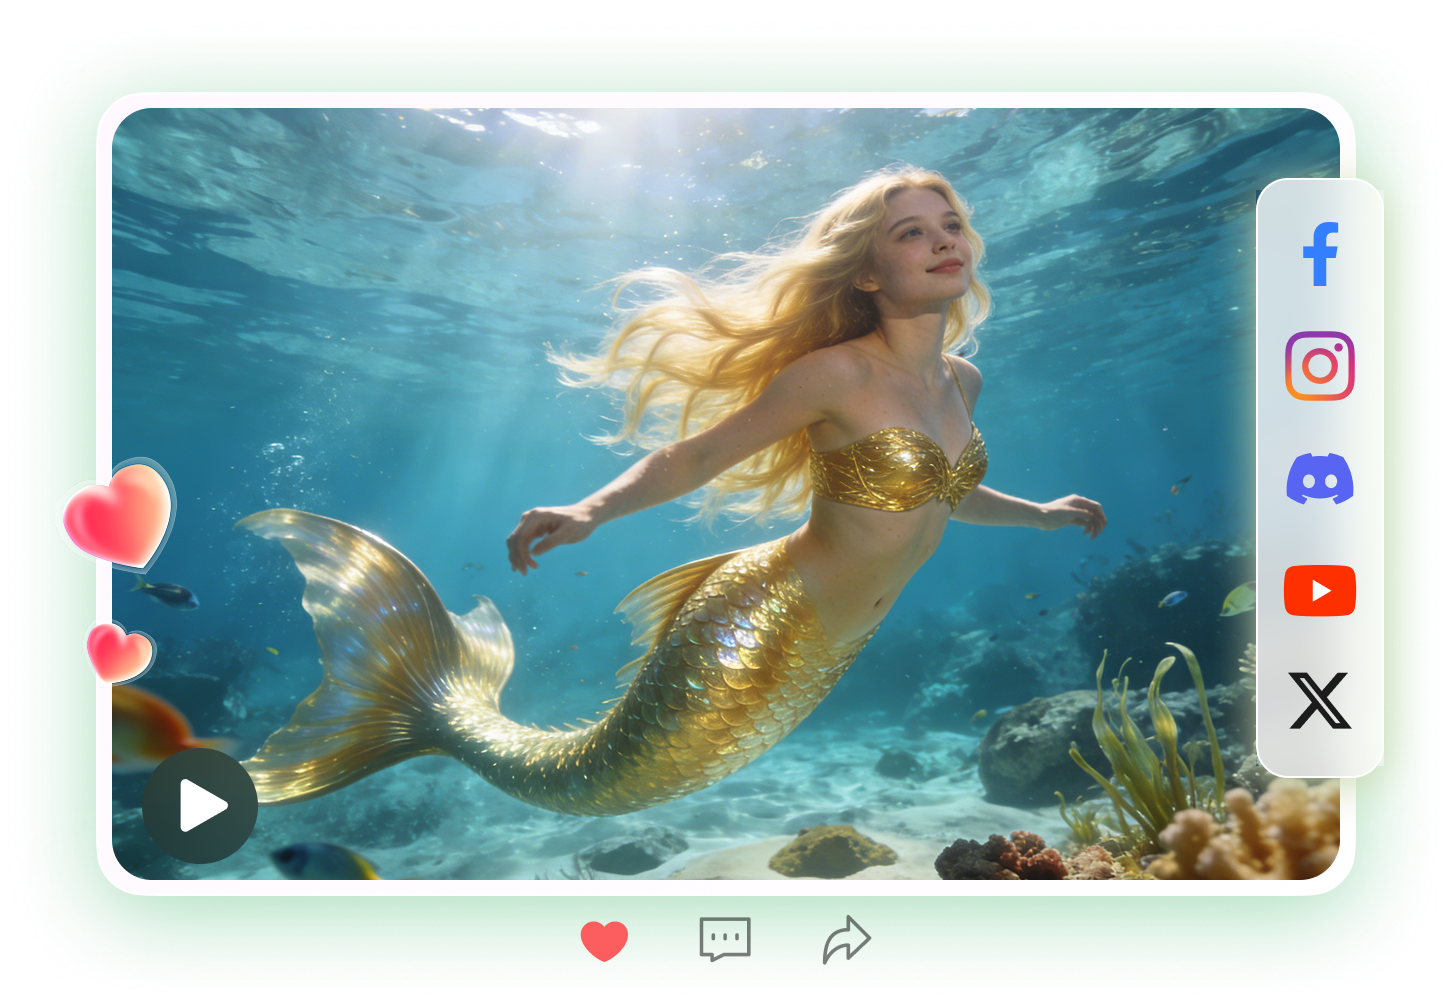Play the mermaid video
The height and width of the screenshot is (1008, 1452).
pyautogui.click(x=200, y=804)
